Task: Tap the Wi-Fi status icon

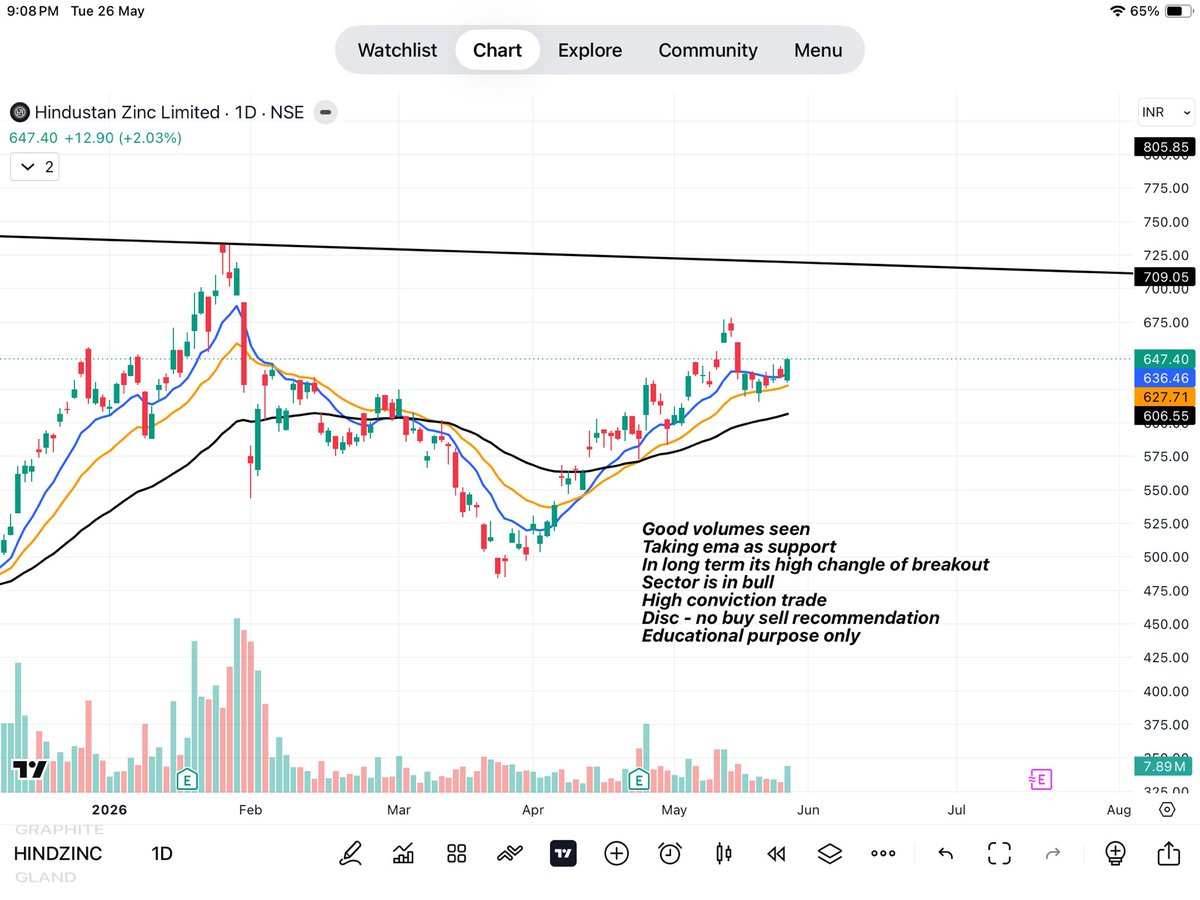Action: coord(1117,11)
